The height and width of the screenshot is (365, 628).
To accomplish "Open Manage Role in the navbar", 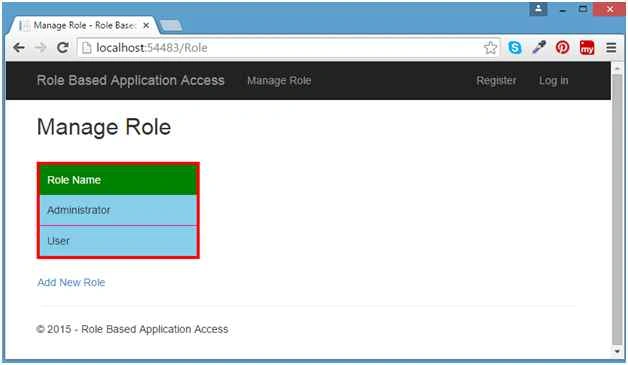I will [x=279, y=81].
